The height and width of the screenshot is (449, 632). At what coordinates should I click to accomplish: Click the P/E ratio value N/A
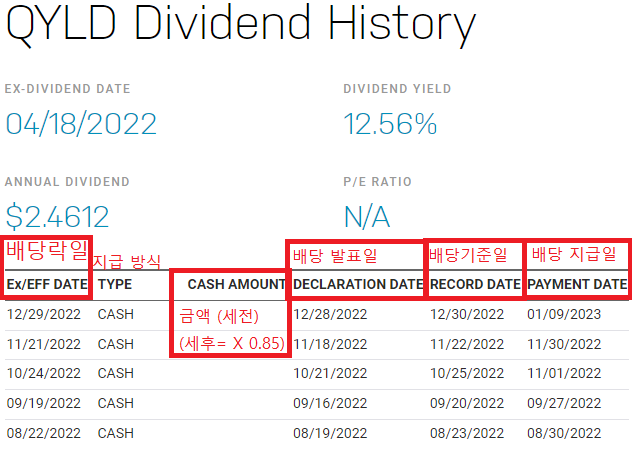pos(366,217)
